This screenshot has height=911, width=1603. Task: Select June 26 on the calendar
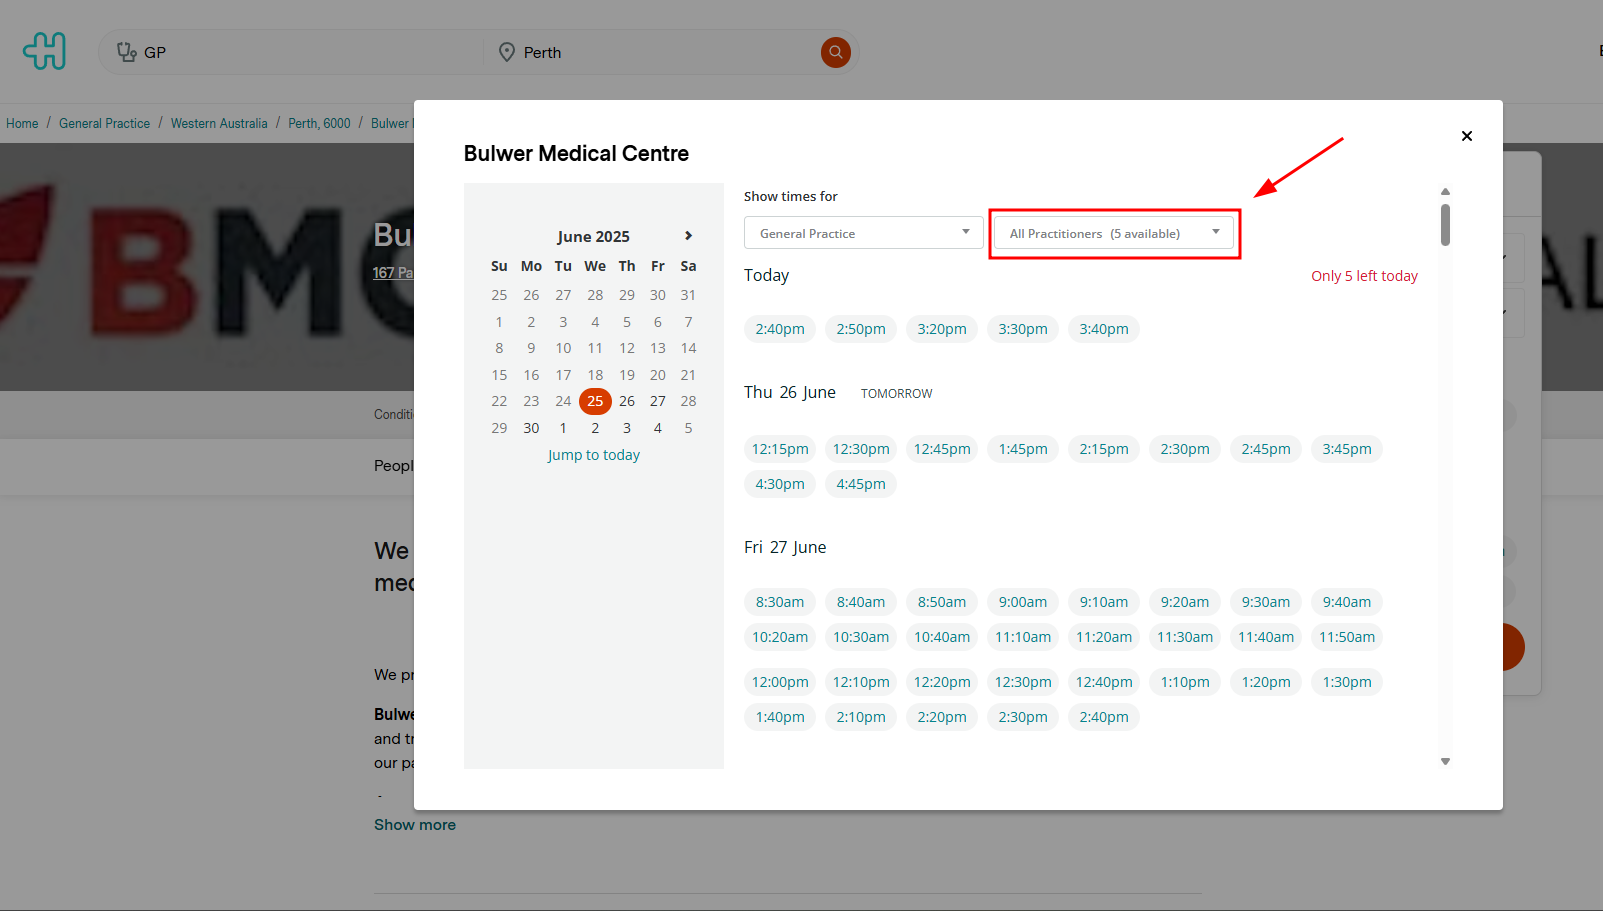tap(627, 401)
